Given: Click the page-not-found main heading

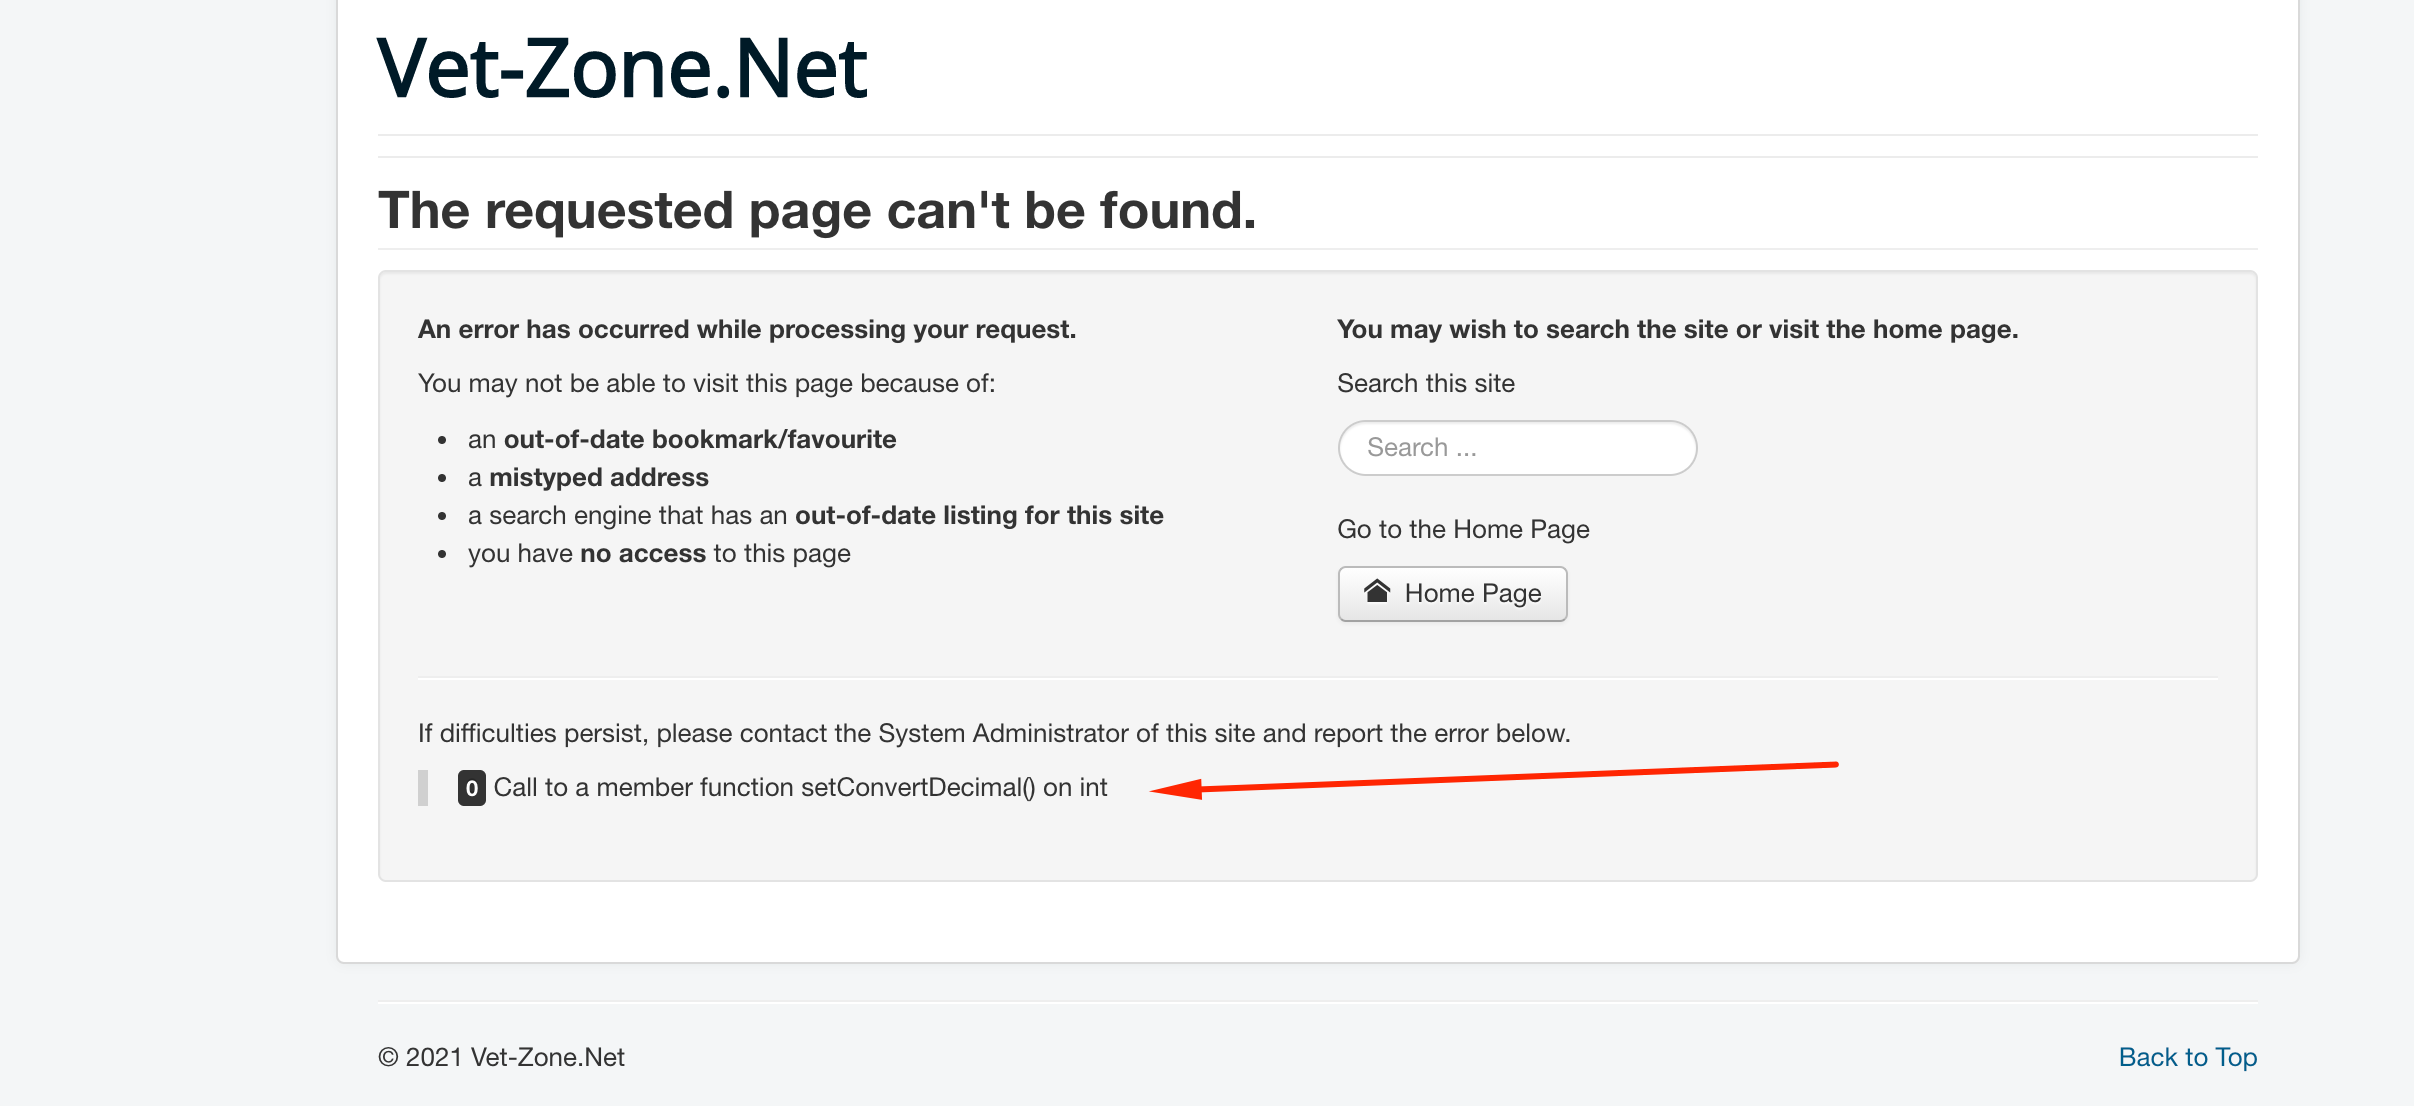Looking at the screenshot, I should pyautogui.click(x=816, y=211).
